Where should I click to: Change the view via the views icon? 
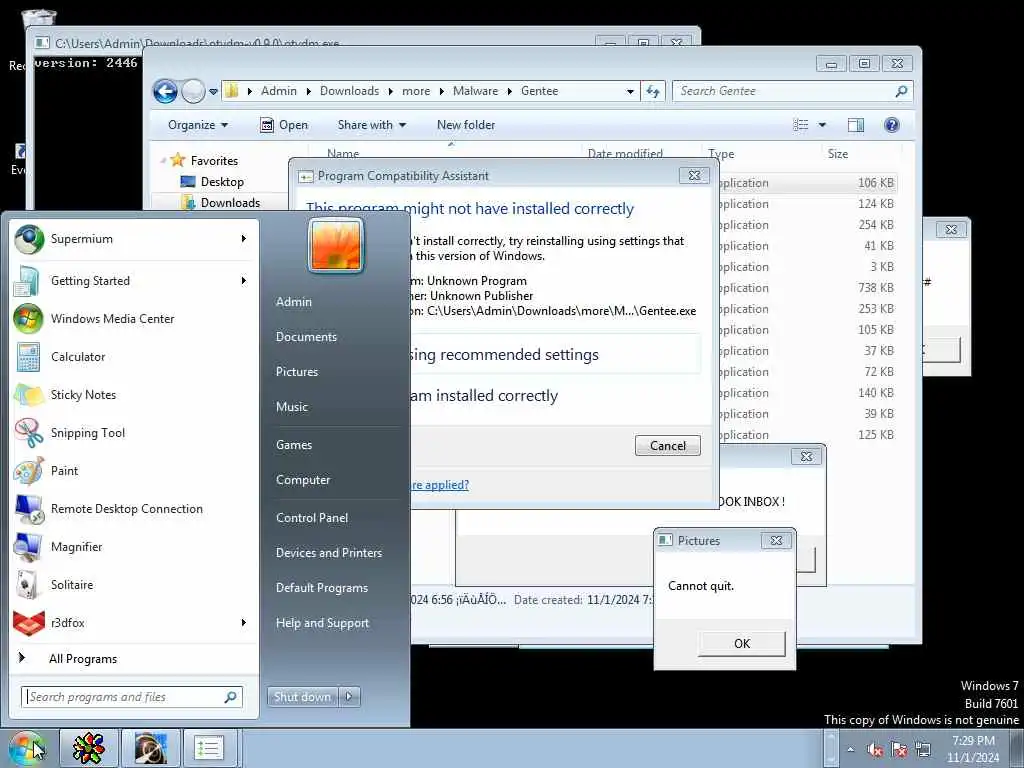(801, 125)
